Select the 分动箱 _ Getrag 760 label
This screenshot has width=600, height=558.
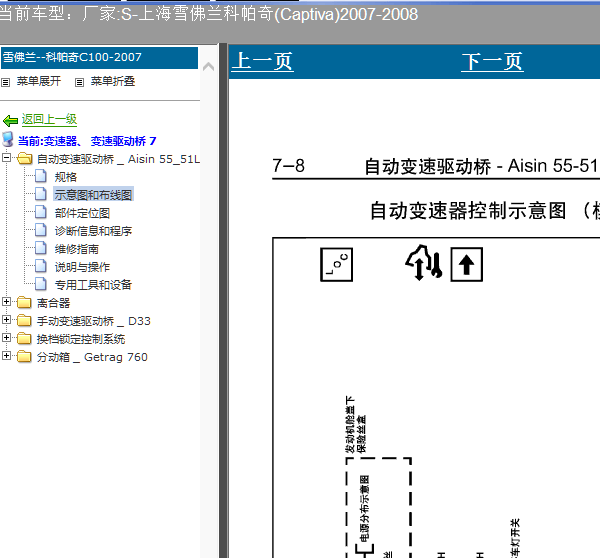click(x=92, y=357)
